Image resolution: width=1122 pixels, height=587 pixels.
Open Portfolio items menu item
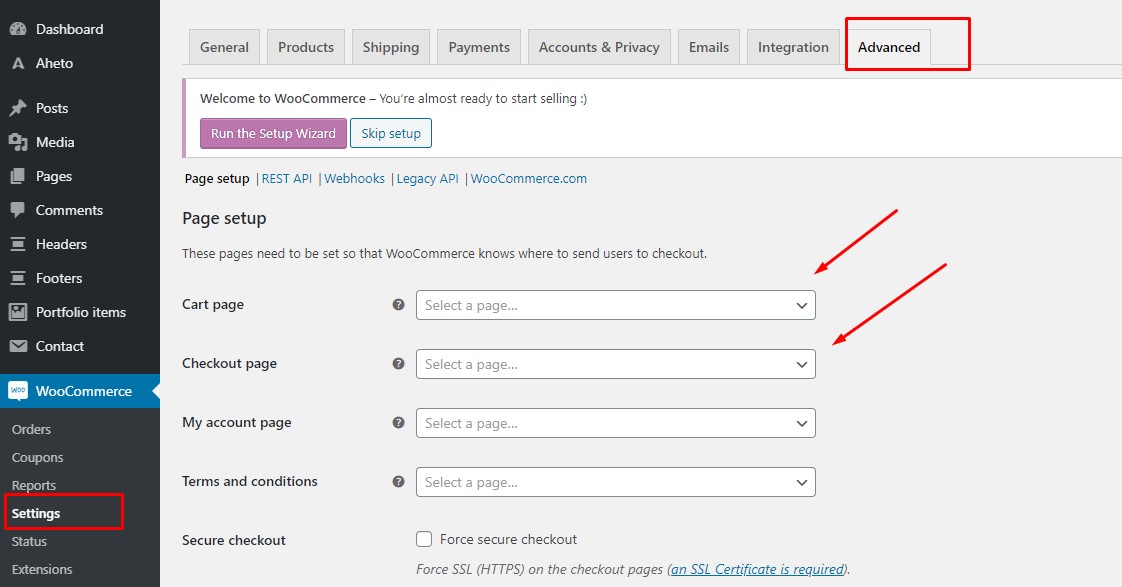point(80,312)
